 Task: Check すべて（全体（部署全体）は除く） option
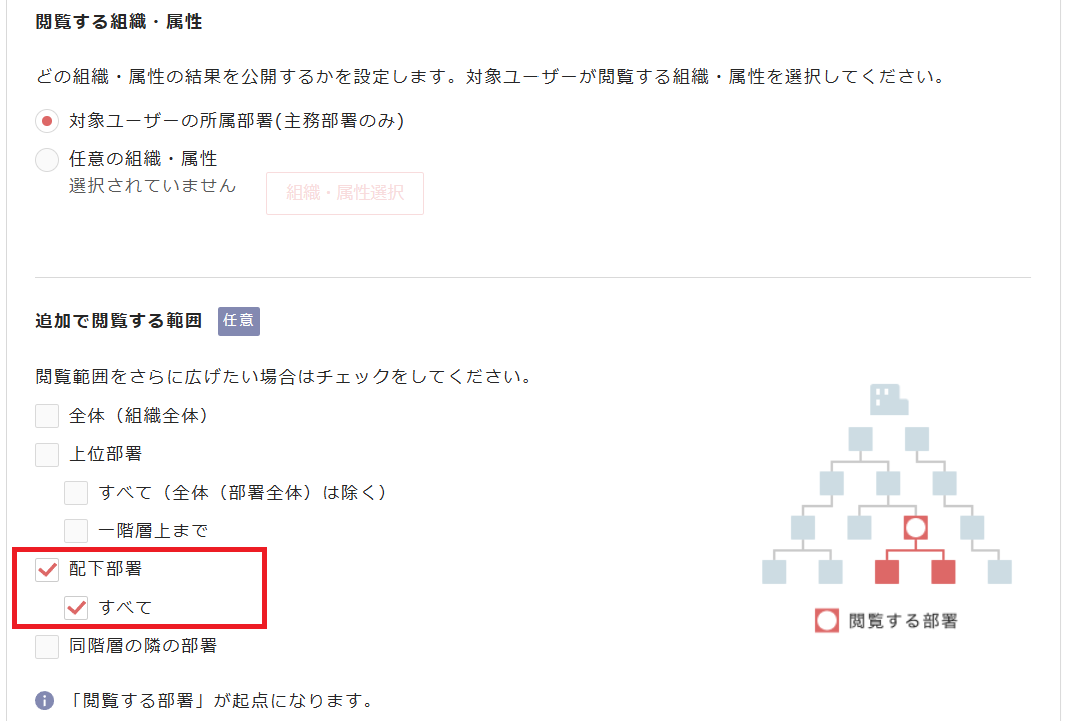76,492
